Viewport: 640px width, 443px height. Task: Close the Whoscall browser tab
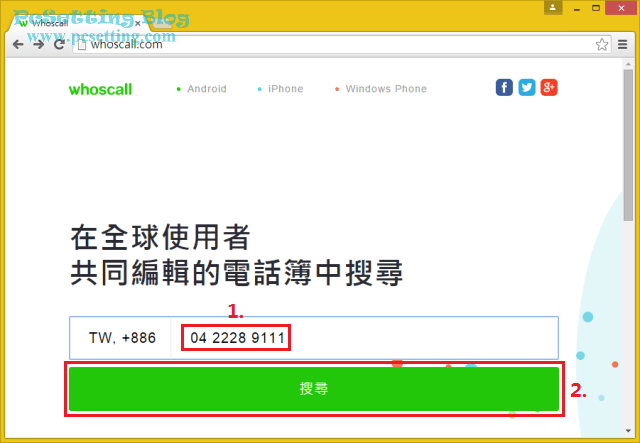click(x=138, y=23)
